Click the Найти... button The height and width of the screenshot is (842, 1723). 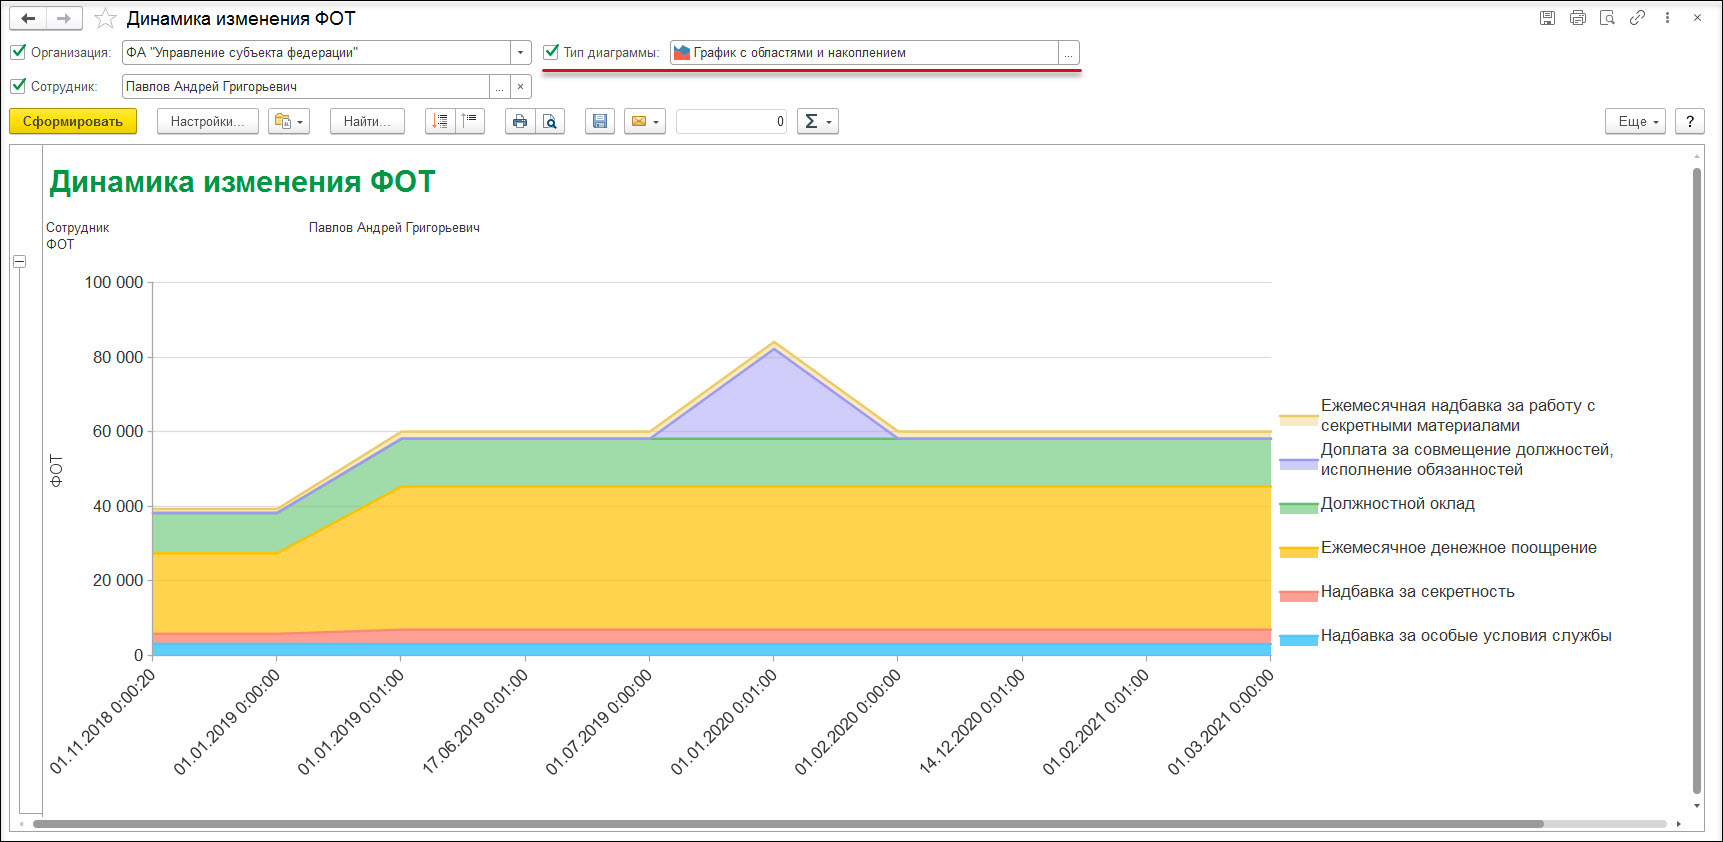tap(367, 121)
